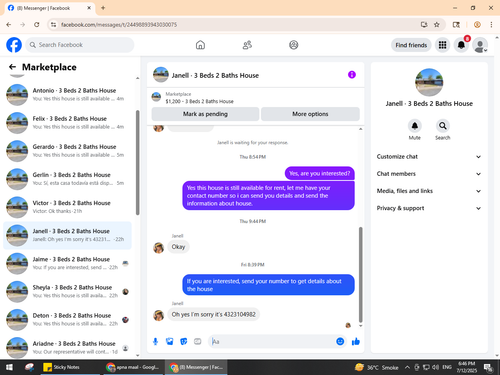500x375 pixels.
Task: Click the Find friends button
Action: coord(411,45)
